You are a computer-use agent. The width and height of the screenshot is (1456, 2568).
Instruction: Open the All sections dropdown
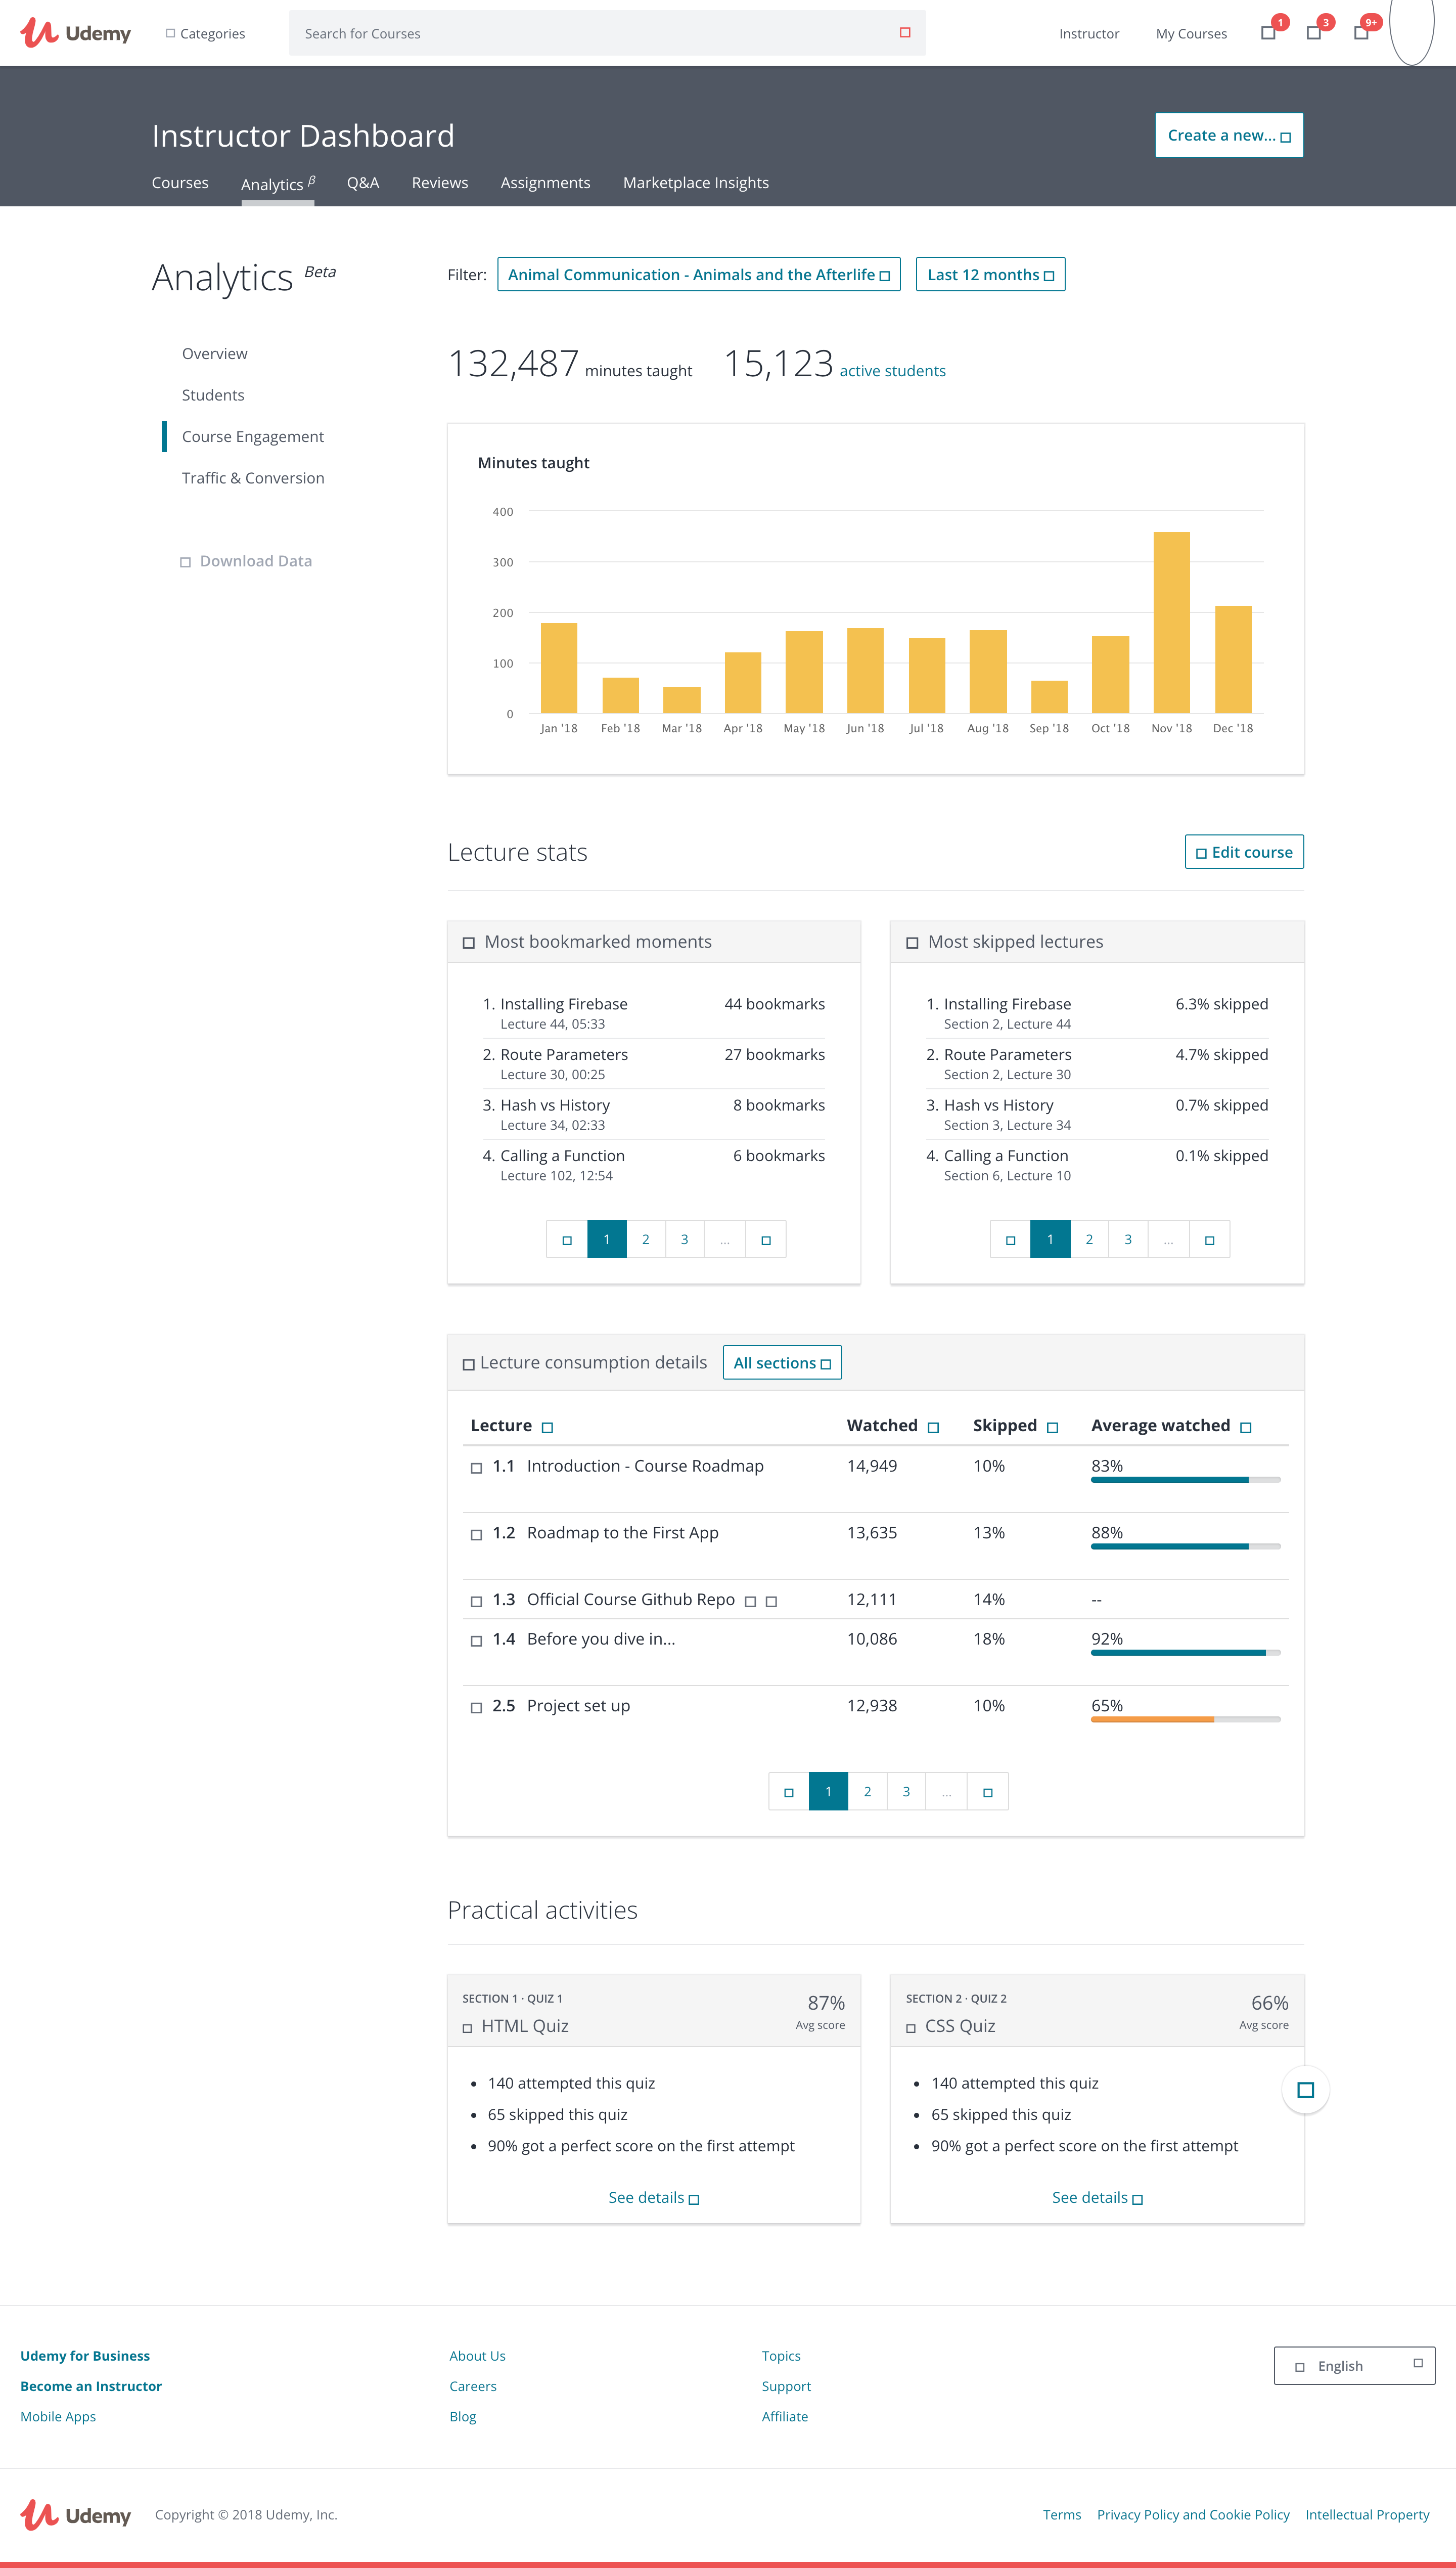[782, 1362]
